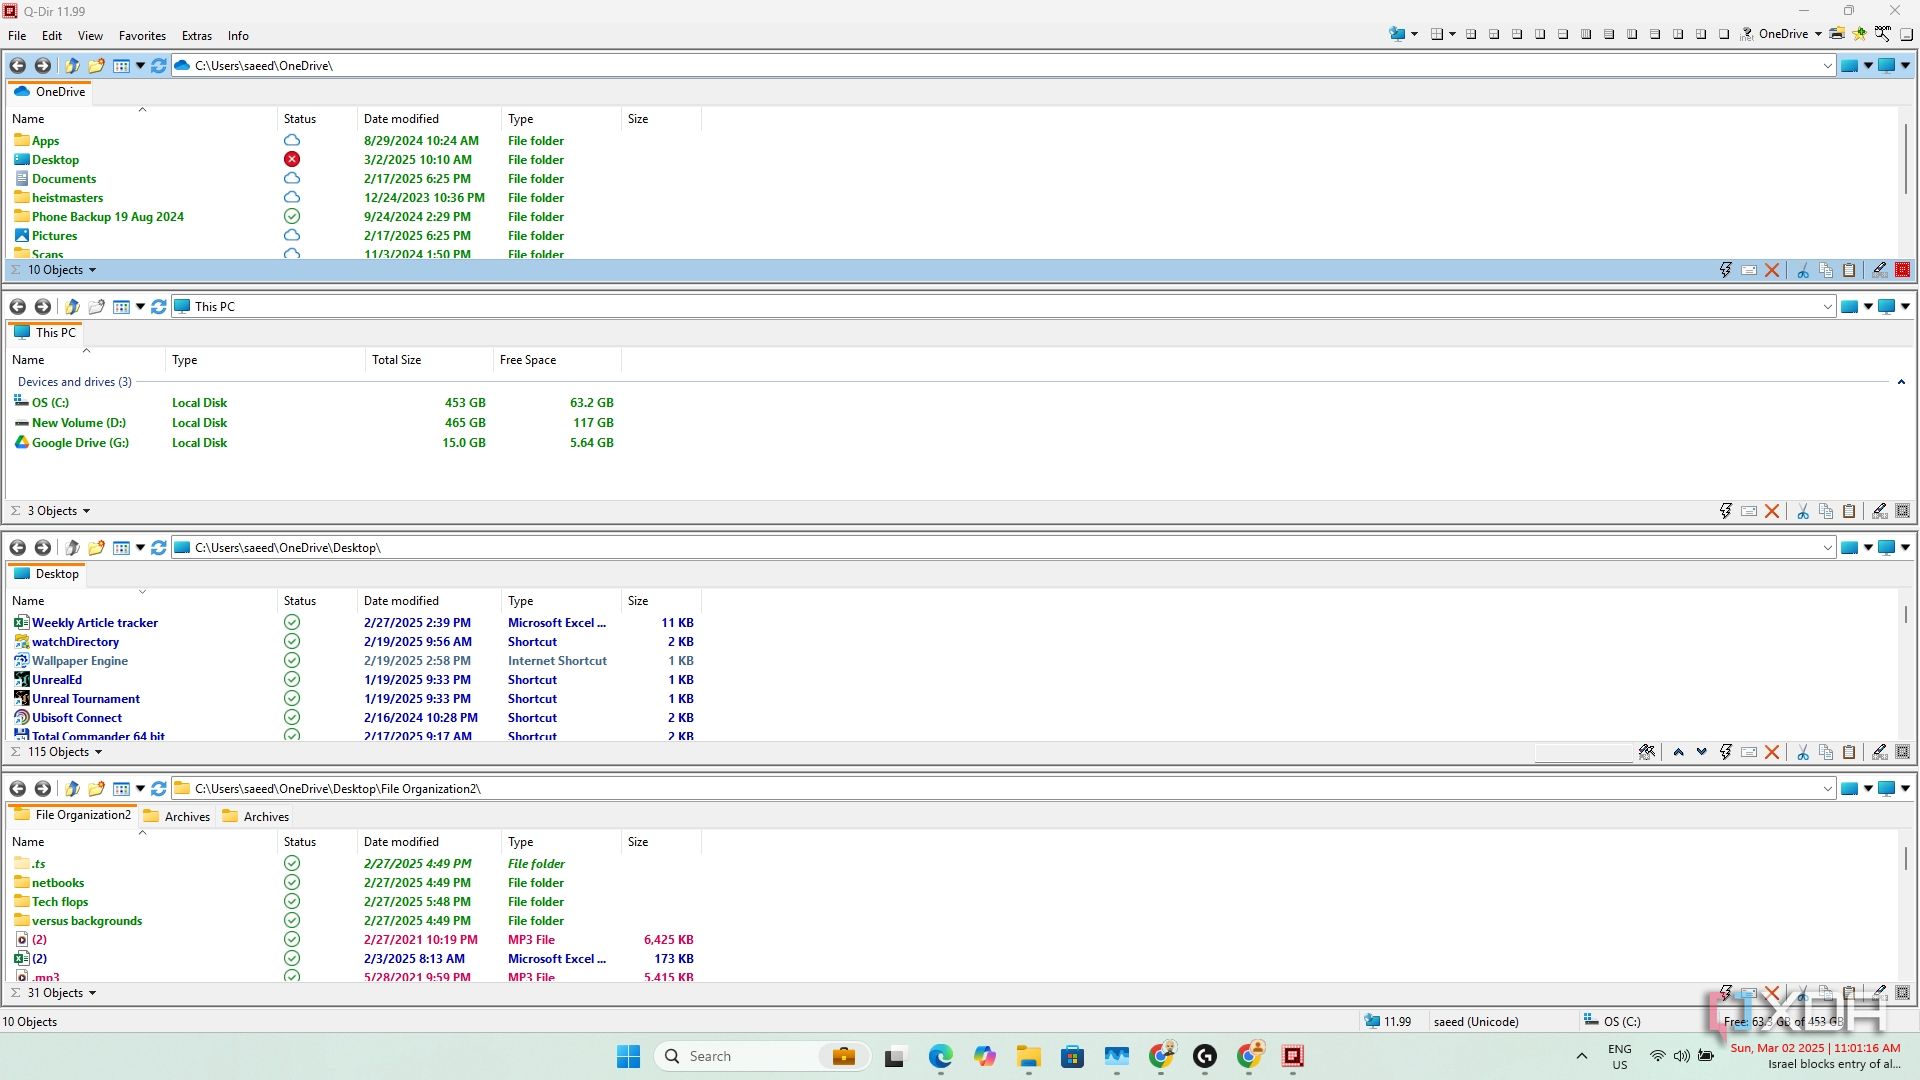Screen dimensions: 1920x1080
Task: Refresh the OneDrive pane
Action: click(158, 66)
